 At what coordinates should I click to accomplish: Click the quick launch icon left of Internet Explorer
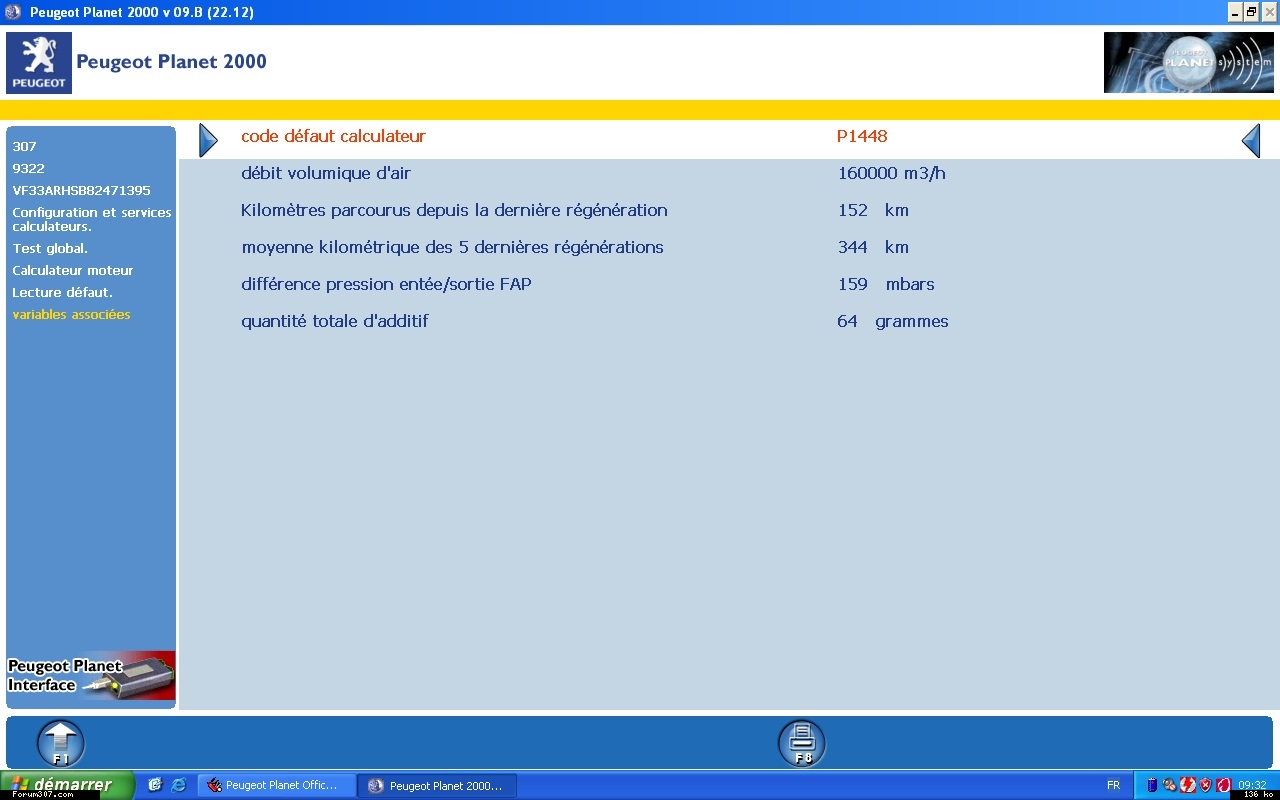[155, 785]
